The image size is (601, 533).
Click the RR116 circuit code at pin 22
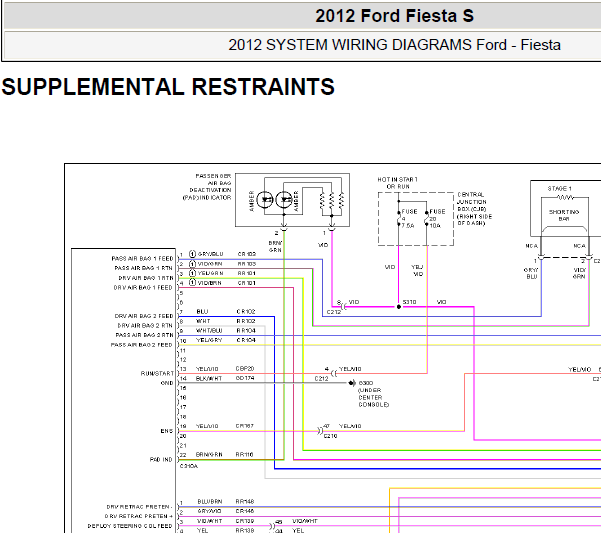point(245,455)
